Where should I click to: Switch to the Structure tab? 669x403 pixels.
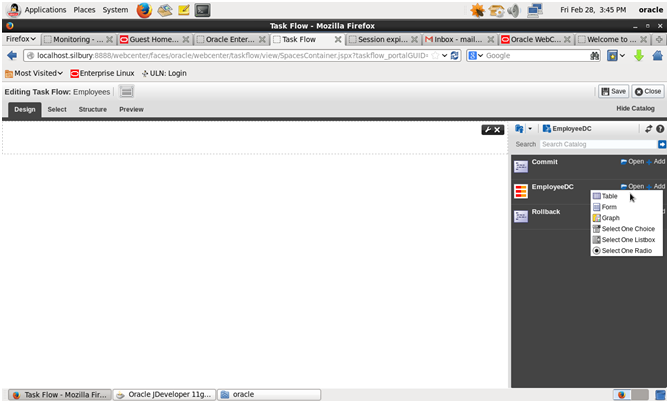[x=93, y=110]
